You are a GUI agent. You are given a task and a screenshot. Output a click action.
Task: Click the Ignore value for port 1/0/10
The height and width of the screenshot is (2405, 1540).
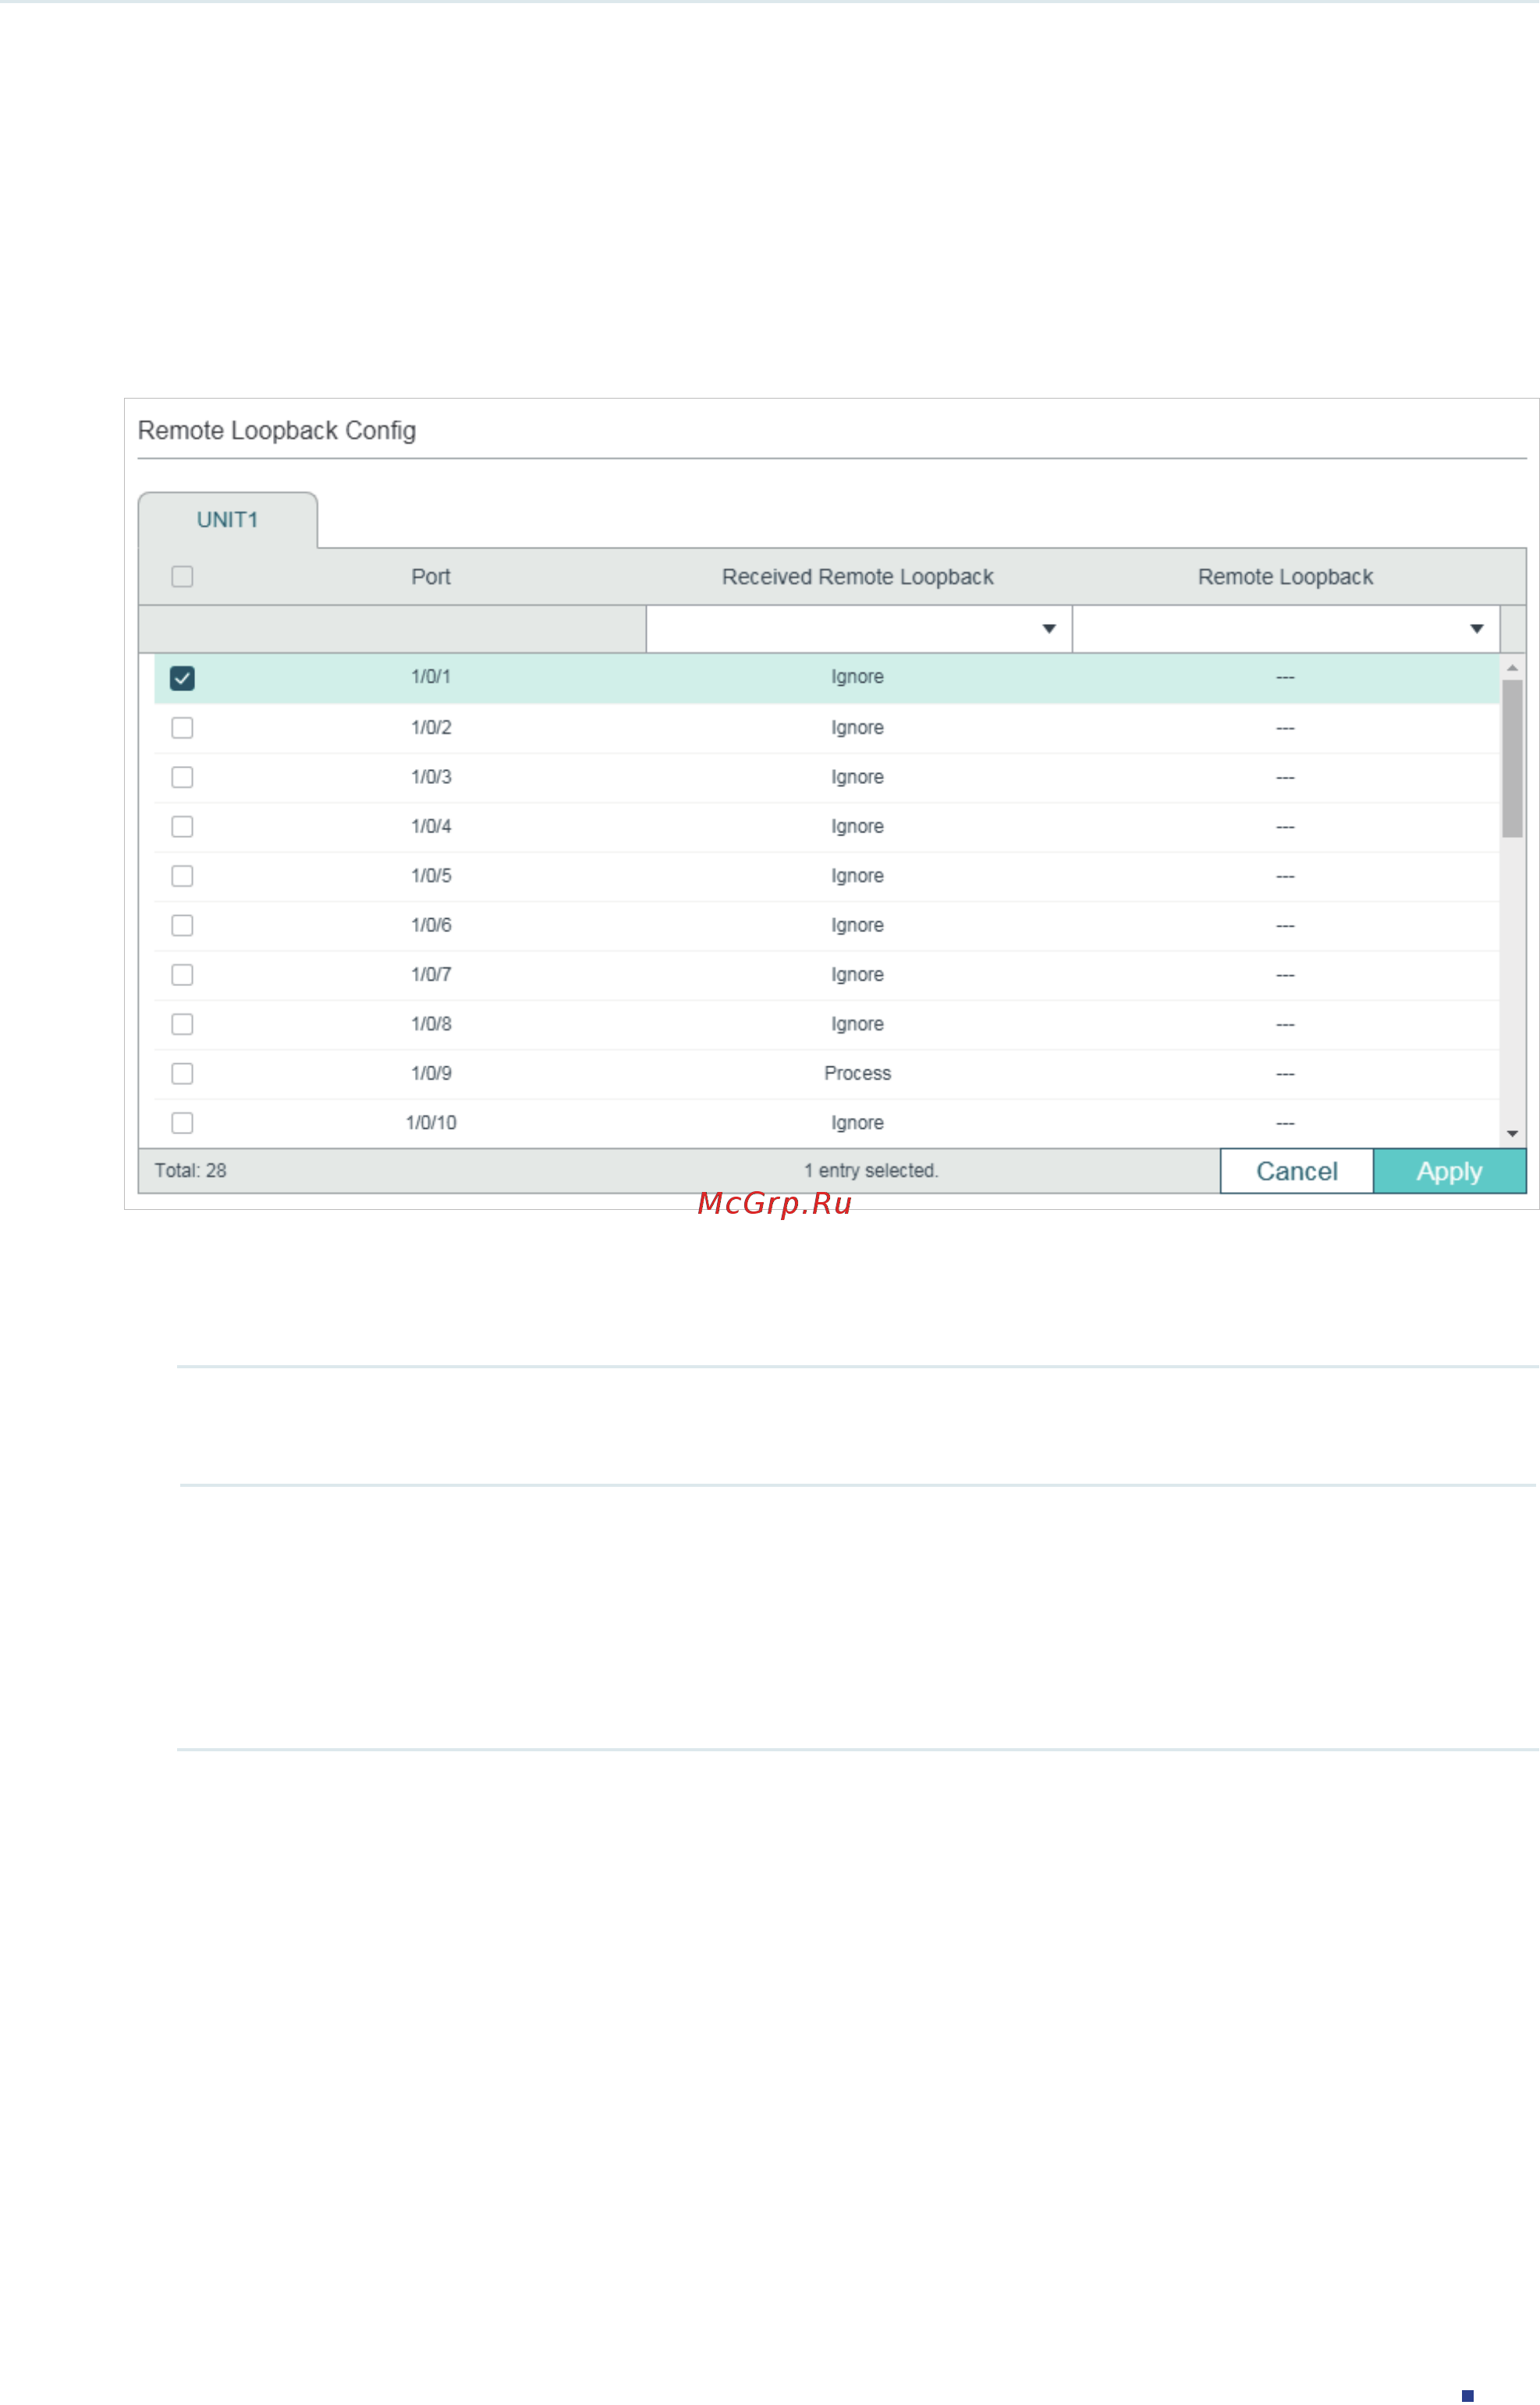pos(858,1123)
